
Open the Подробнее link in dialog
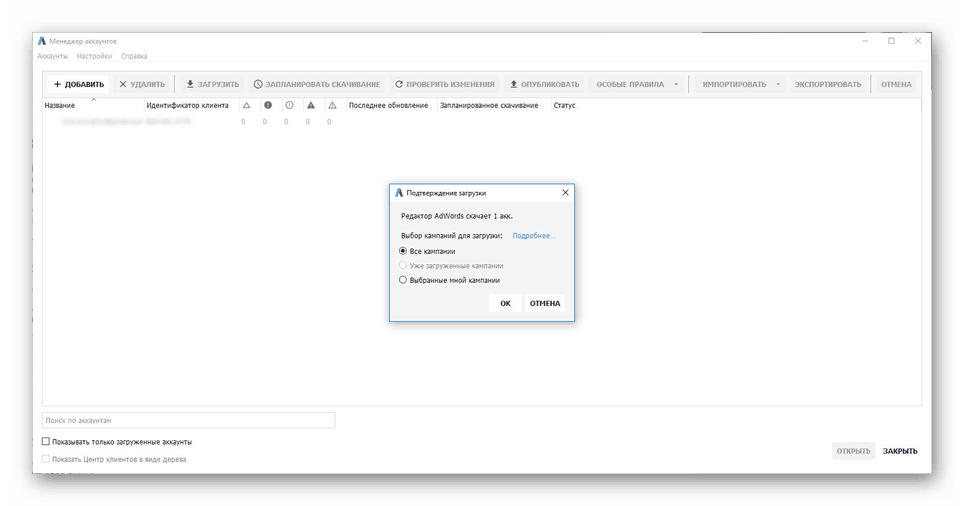pos(534,235)
